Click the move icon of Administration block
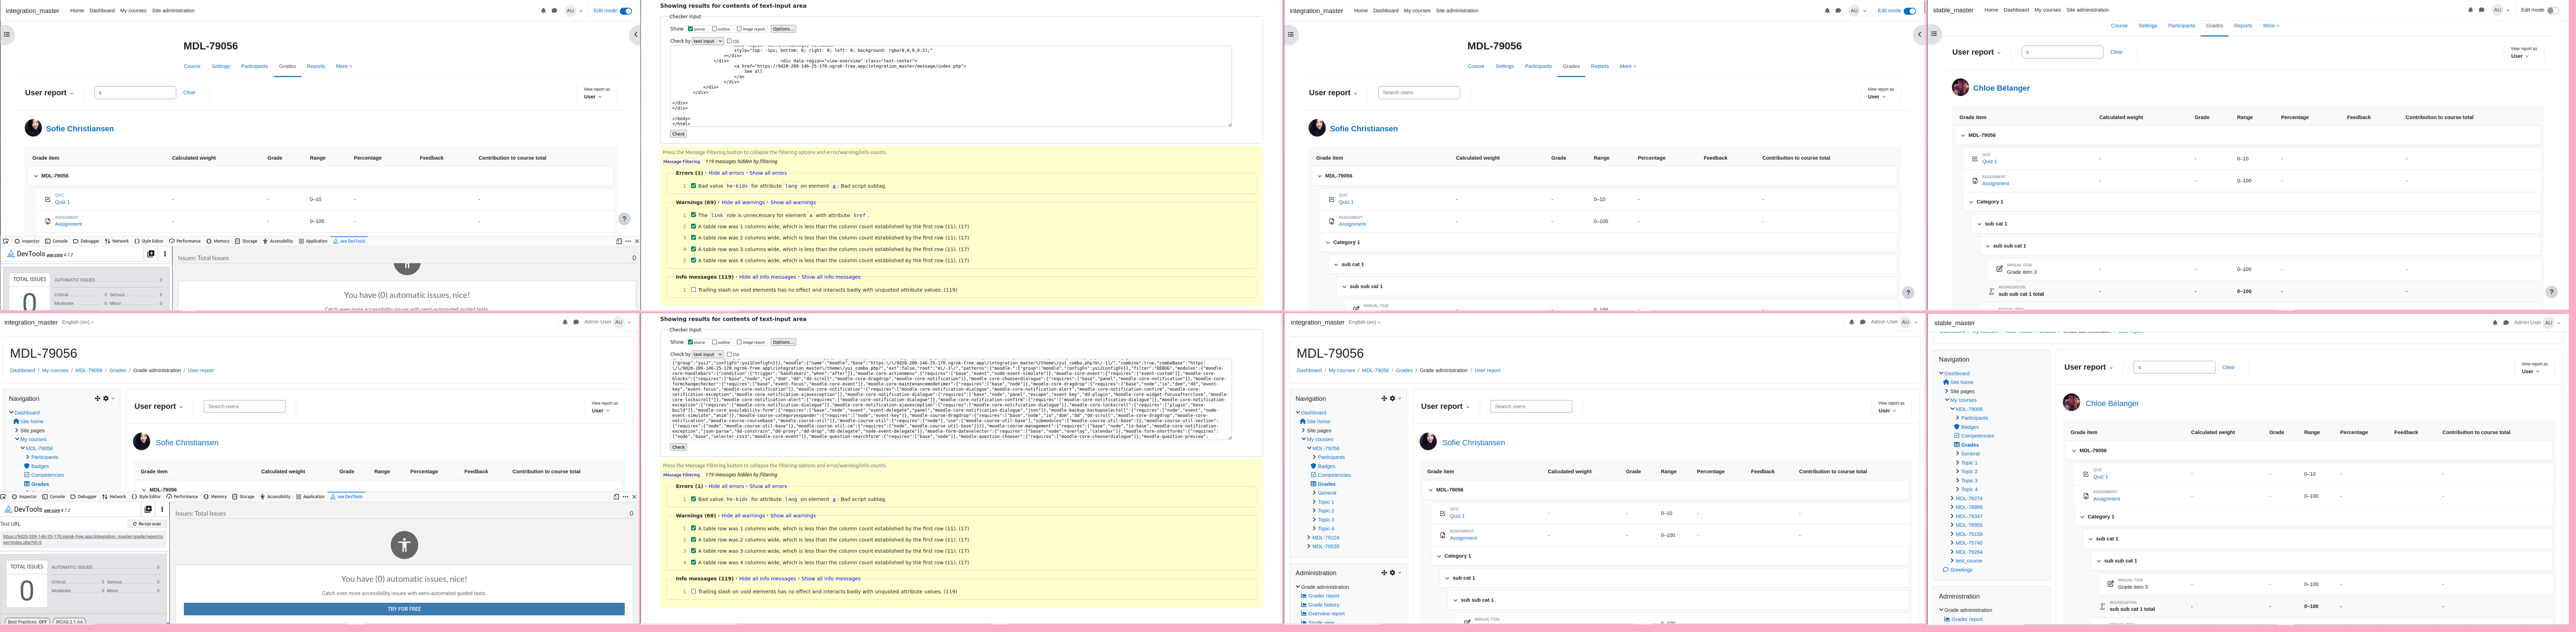 pyautogui.click(x=1384, y=573)
